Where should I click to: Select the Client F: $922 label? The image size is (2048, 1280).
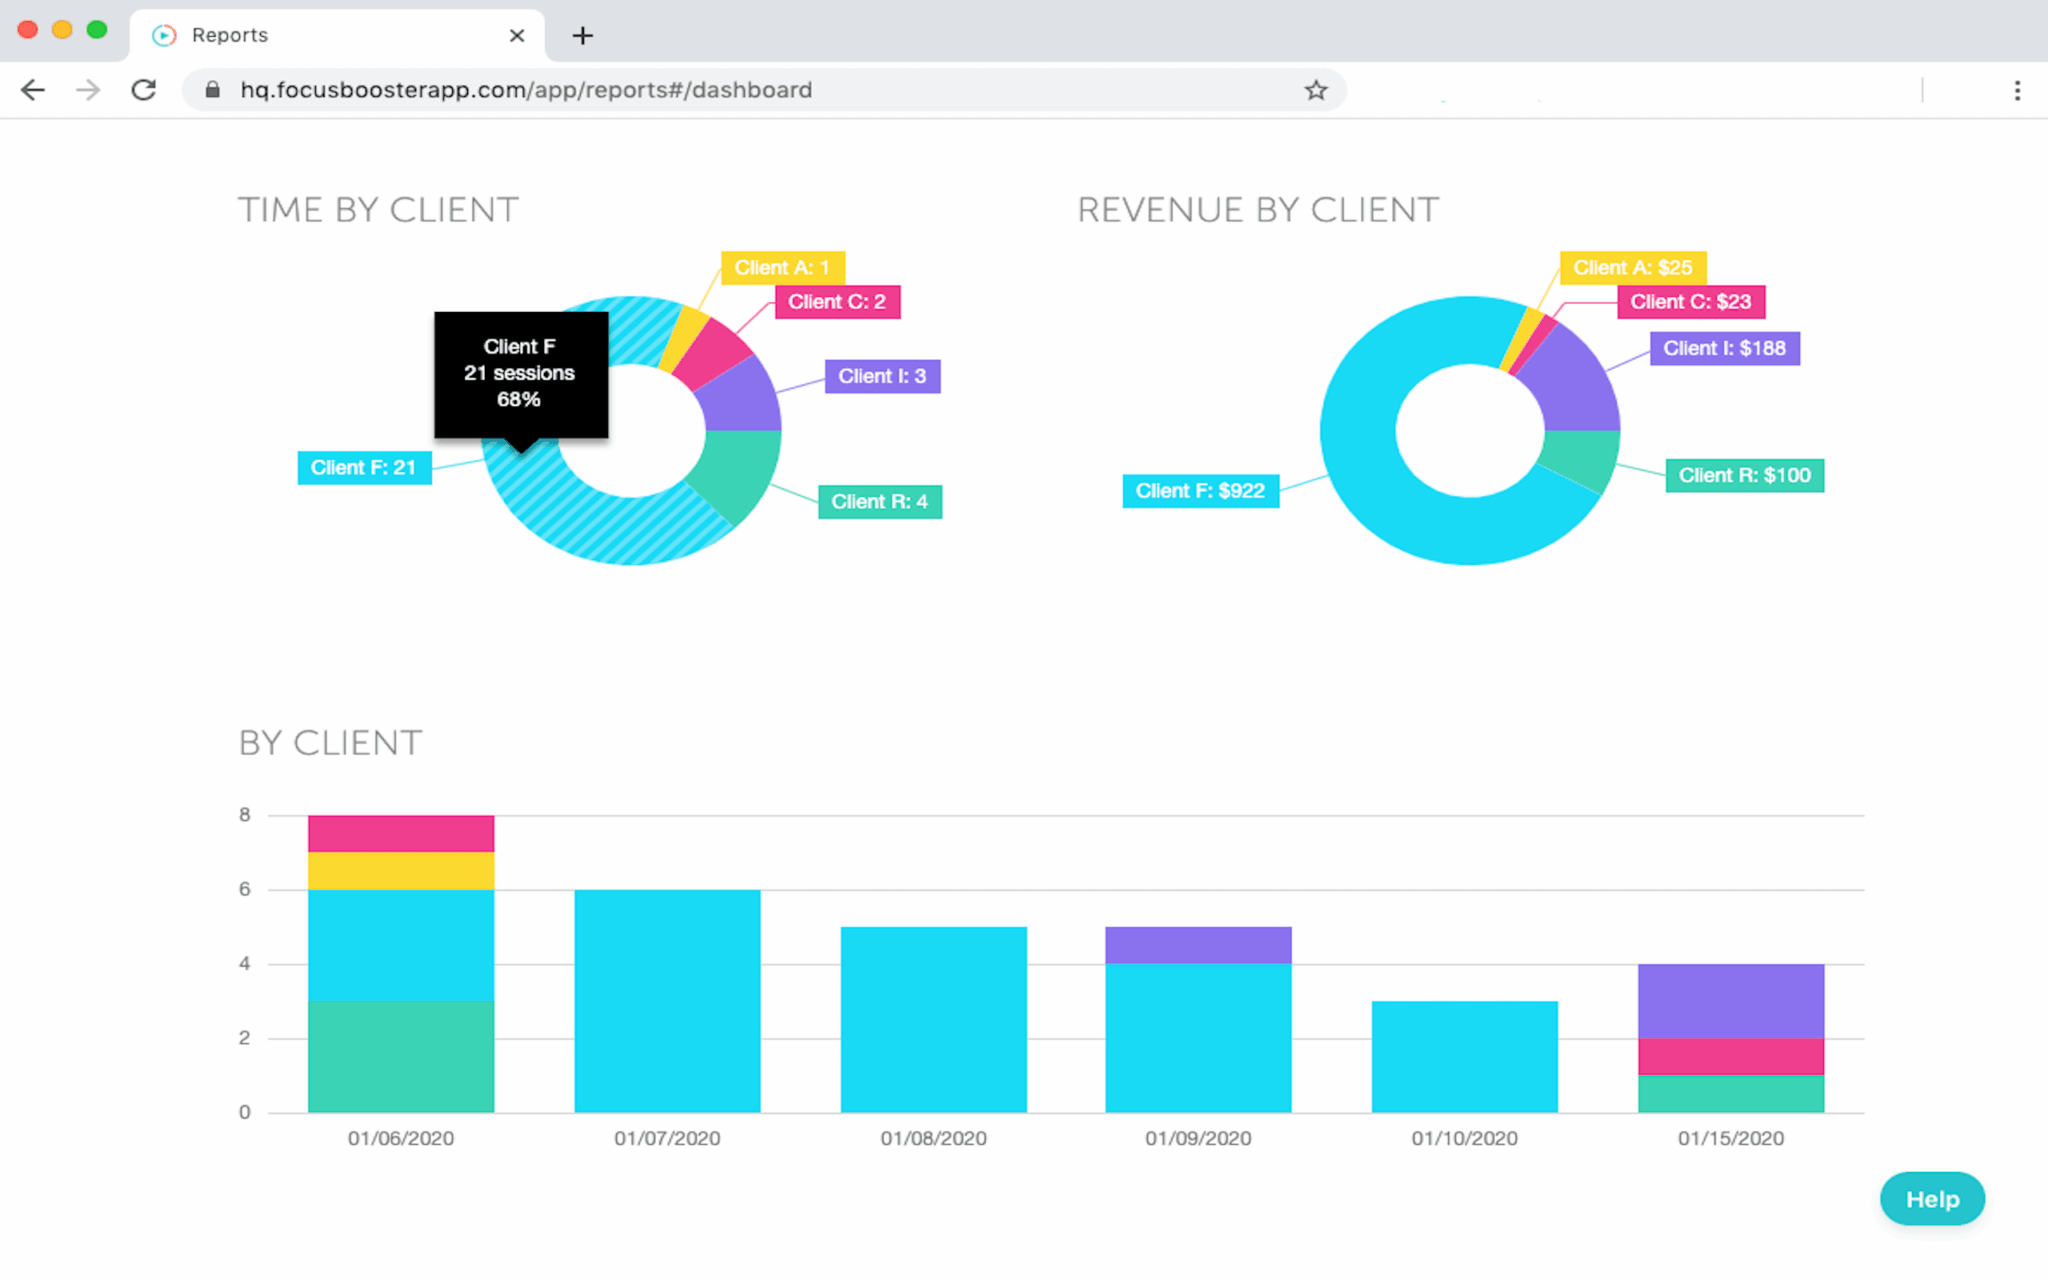(1200, 490)
